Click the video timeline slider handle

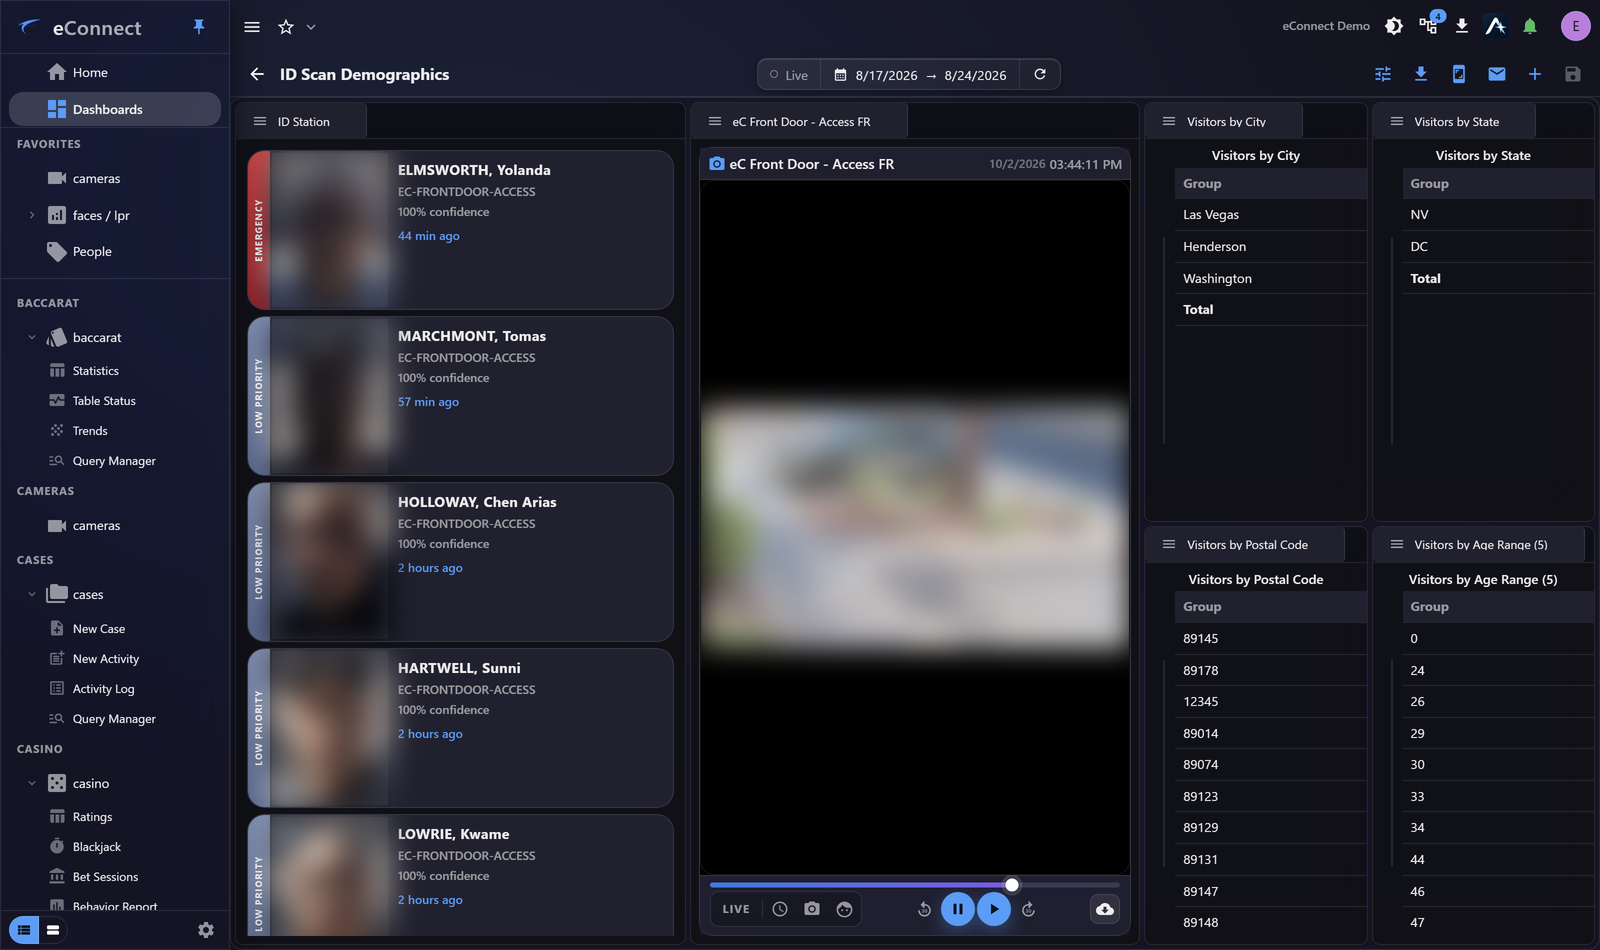point(1012,884)
